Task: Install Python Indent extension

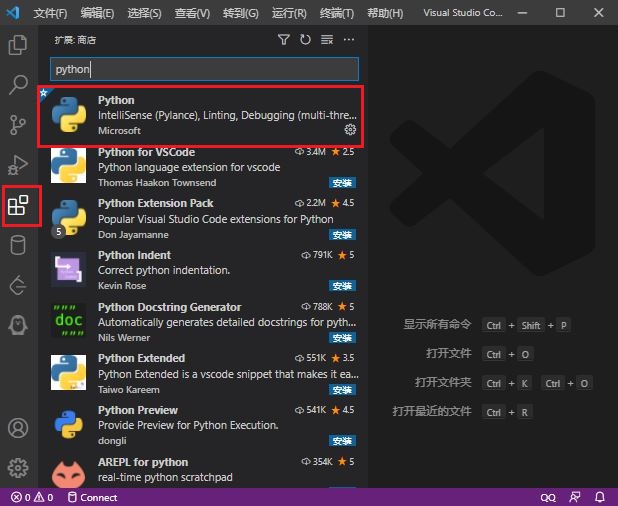Action: click(342, 286)
